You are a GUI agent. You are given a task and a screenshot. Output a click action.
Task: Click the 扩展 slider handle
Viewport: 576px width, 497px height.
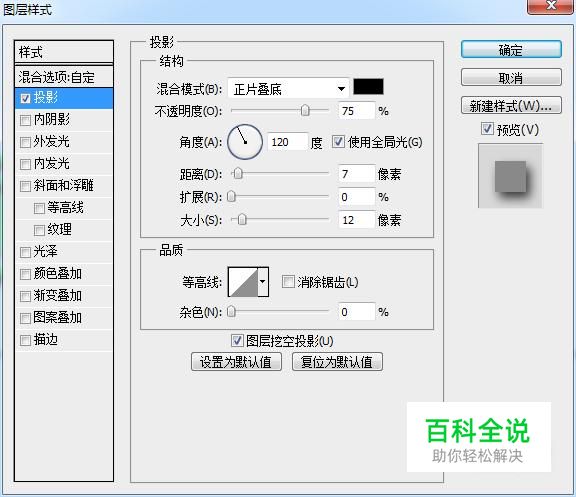point(231,197)
